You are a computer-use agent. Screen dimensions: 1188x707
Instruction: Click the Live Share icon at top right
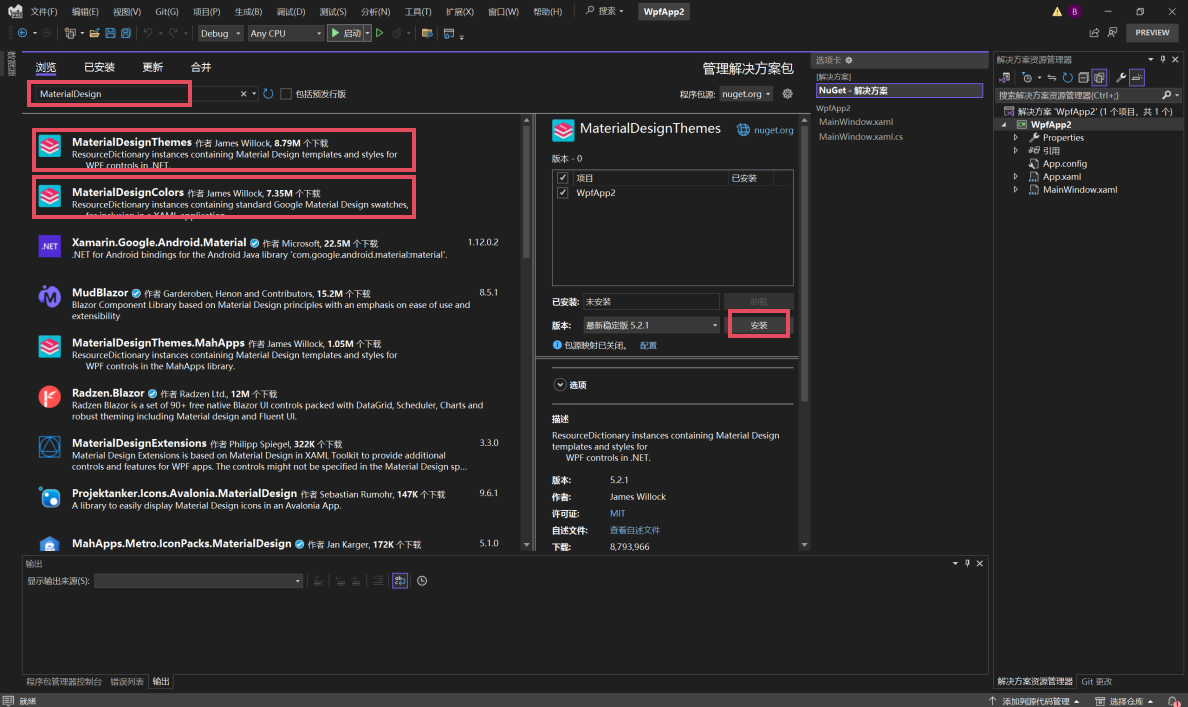(x=1094, y=33)
